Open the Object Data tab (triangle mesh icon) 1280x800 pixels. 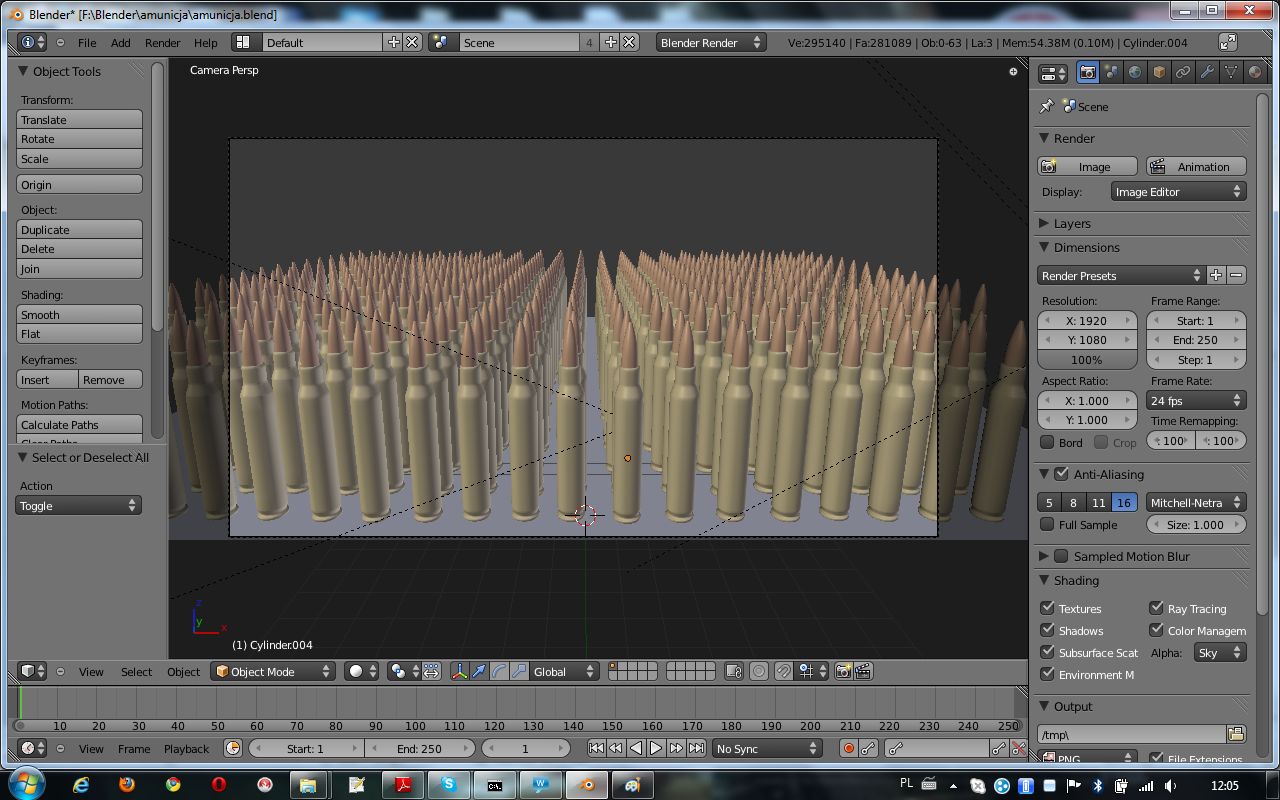1231,73
